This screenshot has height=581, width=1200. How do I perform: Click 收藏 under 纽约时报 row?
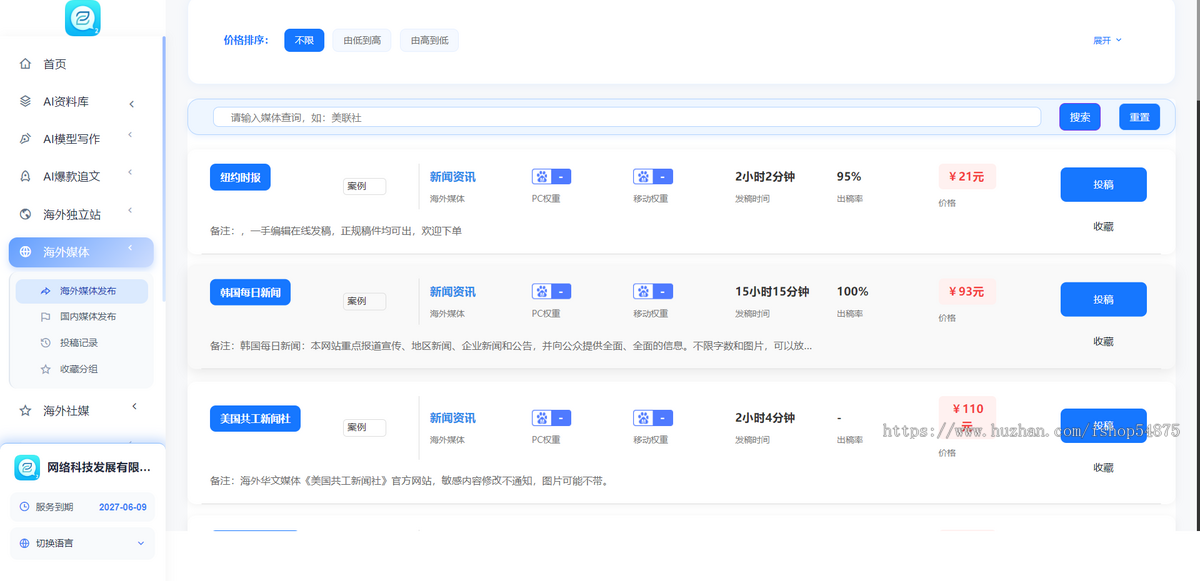pos(1103,226)
